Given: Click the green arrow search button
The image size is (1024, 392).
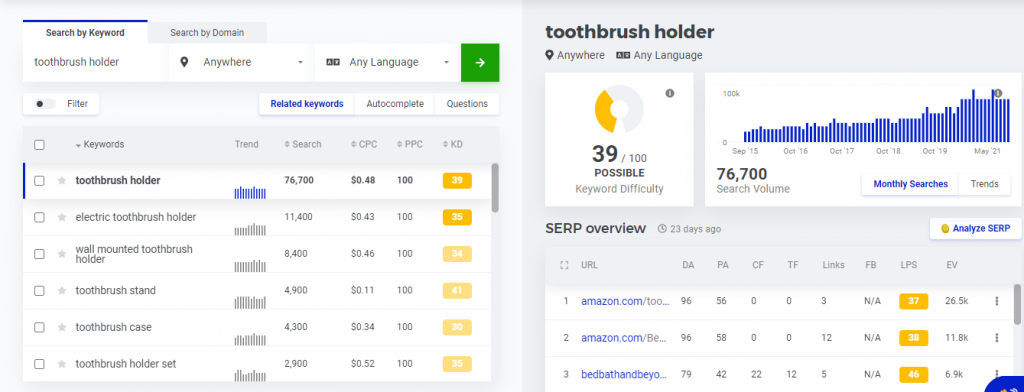Looking at the screenshot, I should coord(480,63).
